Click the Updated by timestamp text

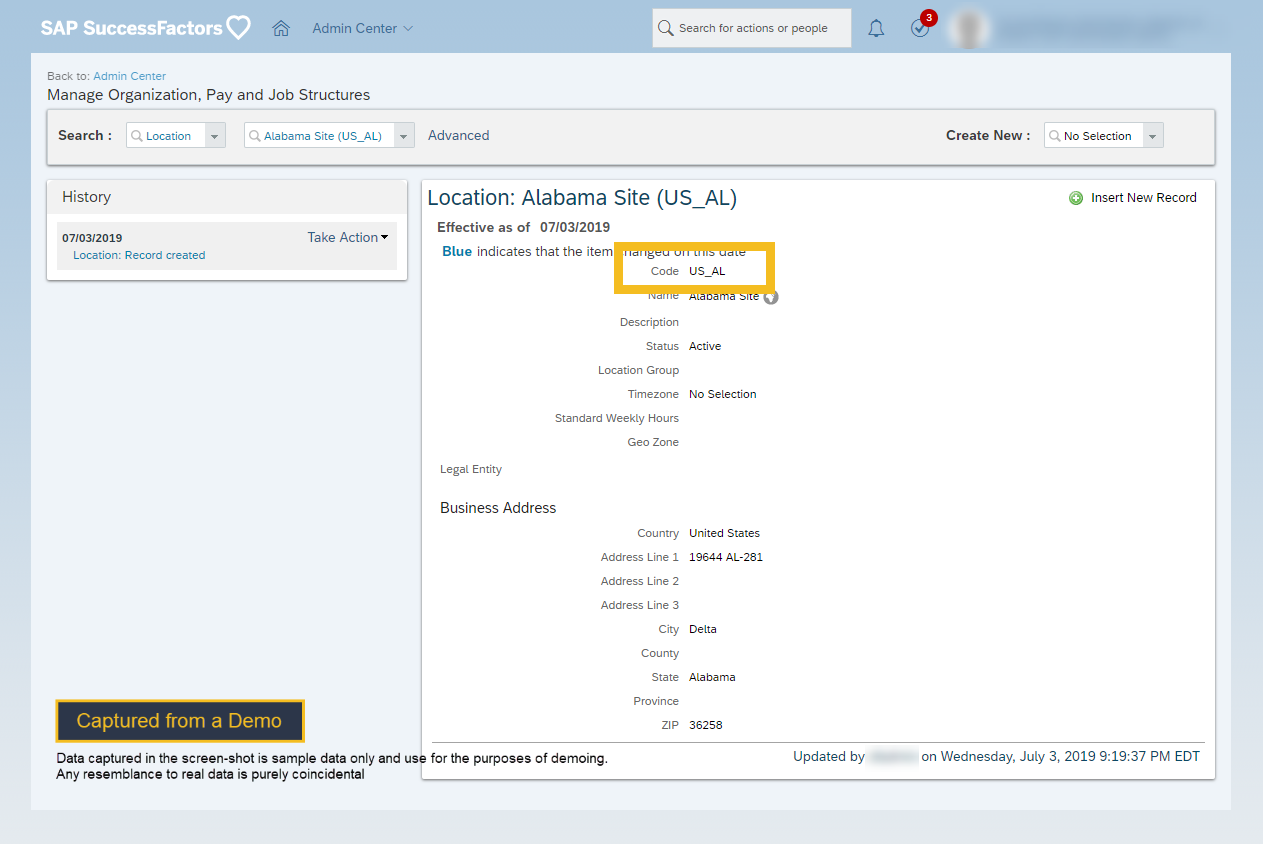tap(997, 756)
